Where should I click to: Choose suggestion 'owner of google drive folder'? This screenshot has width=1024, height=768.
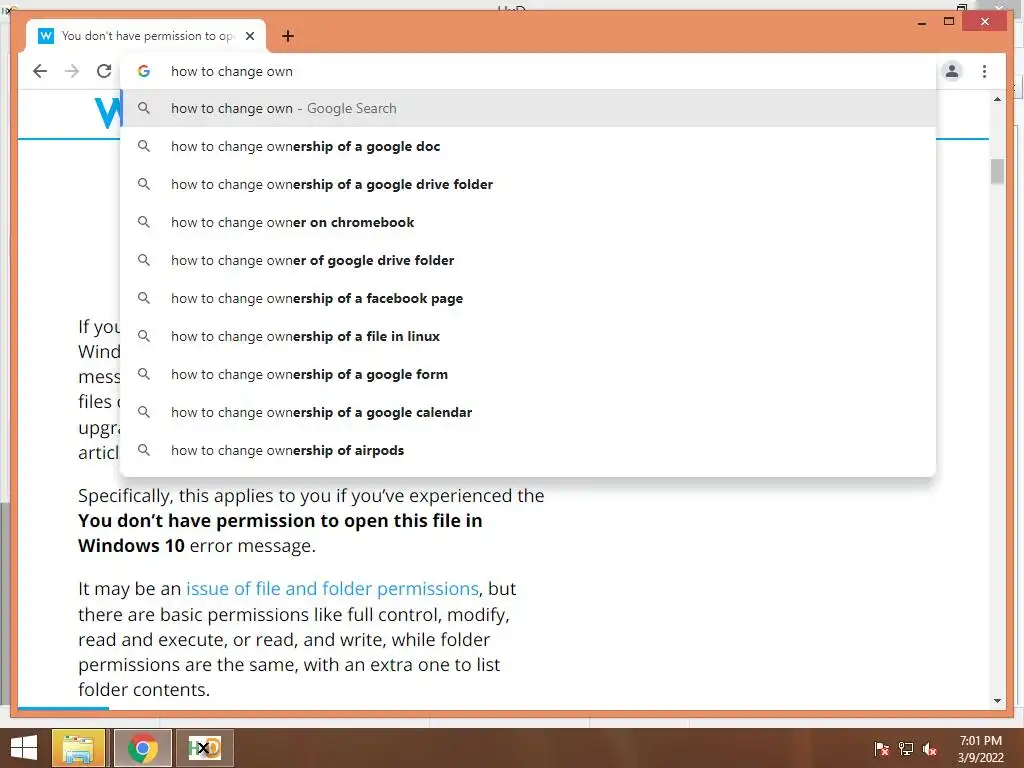[x=528, y=260]
